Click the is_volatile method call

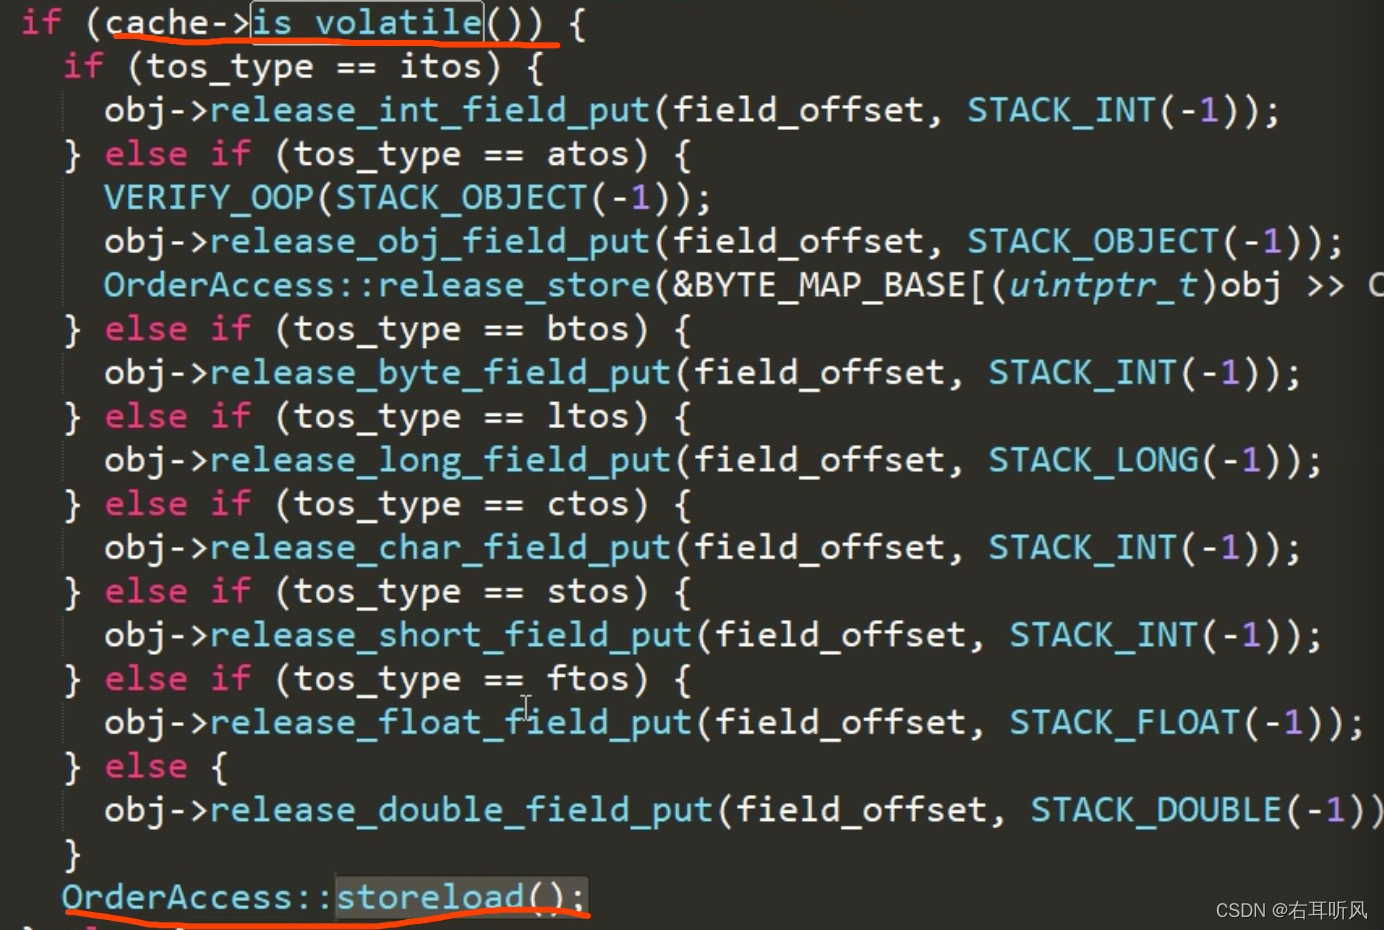coord(366,22)
